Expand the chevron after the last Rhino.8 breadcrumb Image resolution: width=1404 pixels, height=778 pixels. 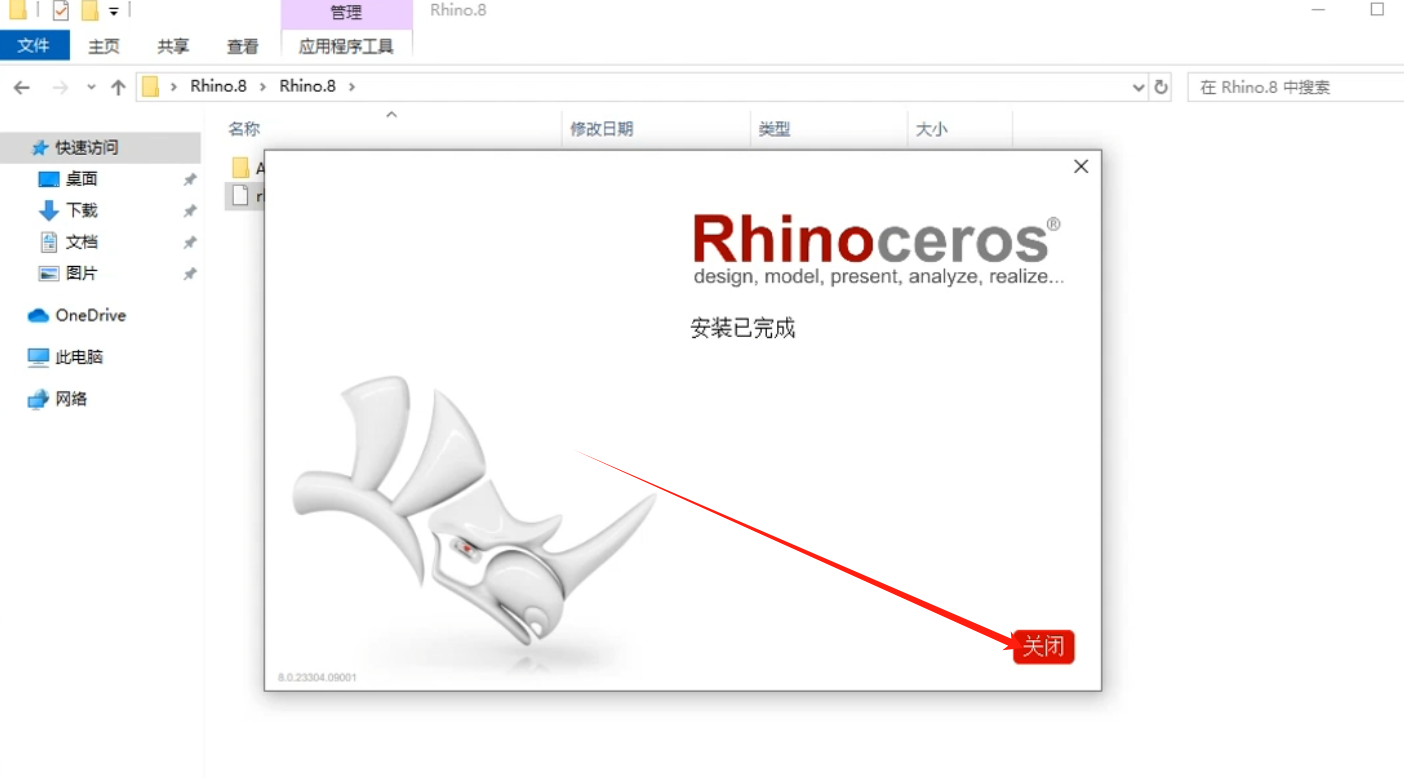tap(351, 86)
